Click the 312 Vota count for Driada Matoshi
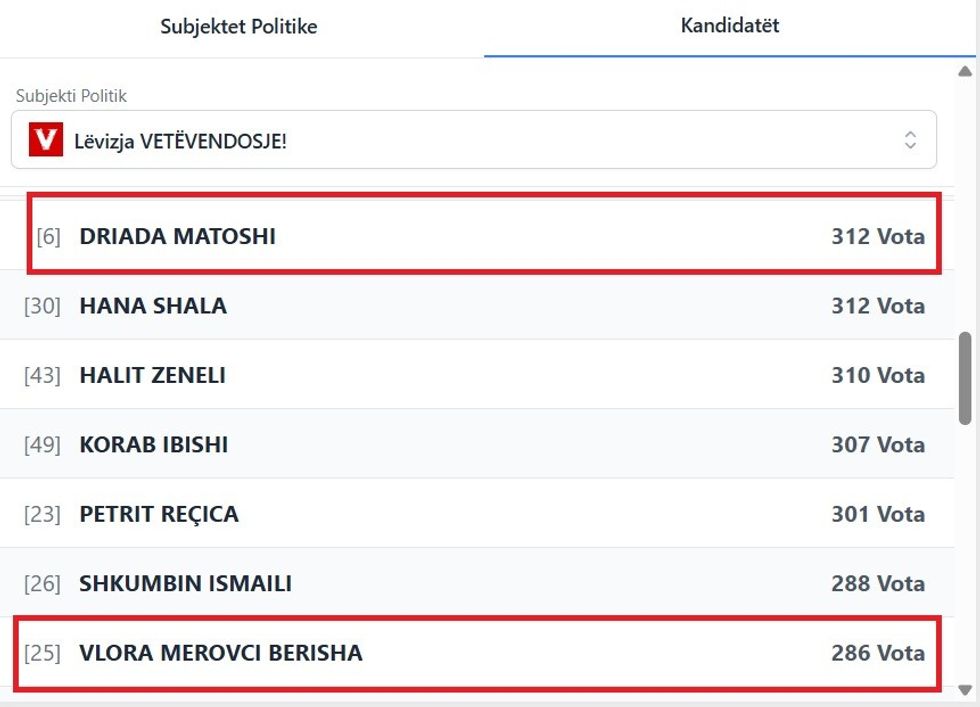 pos(877,237)
